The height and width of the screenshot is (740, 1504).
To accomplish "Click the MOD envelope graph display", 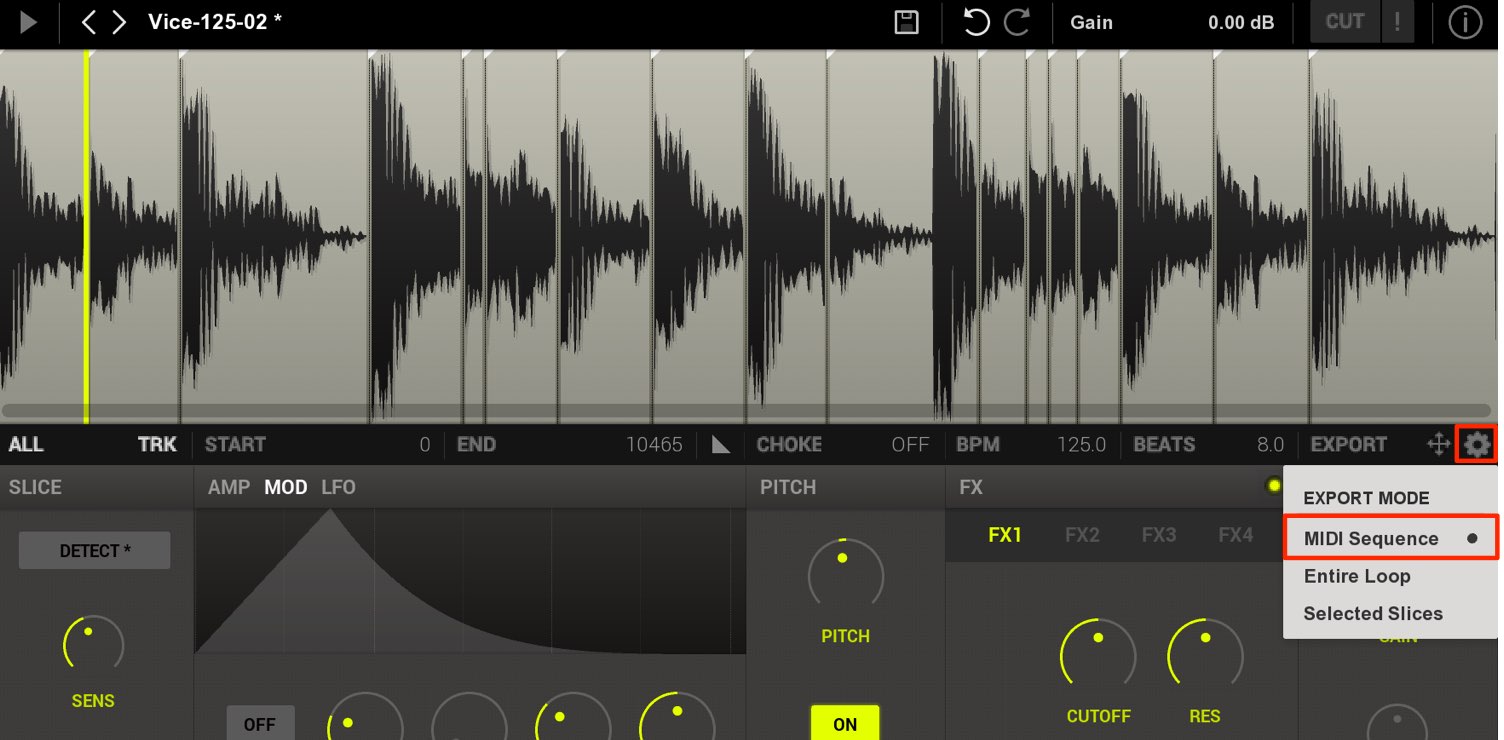I will (x=470, y=581).
